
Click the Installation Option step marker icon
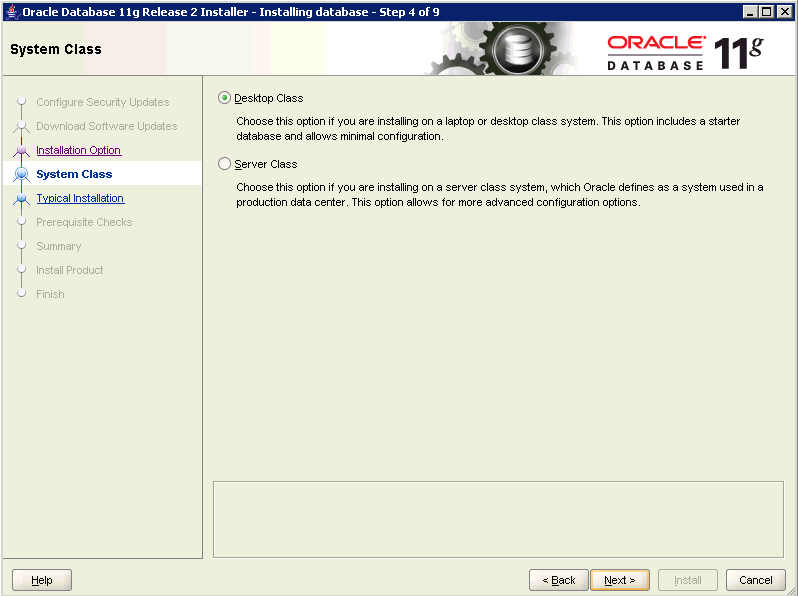point(22,151)
